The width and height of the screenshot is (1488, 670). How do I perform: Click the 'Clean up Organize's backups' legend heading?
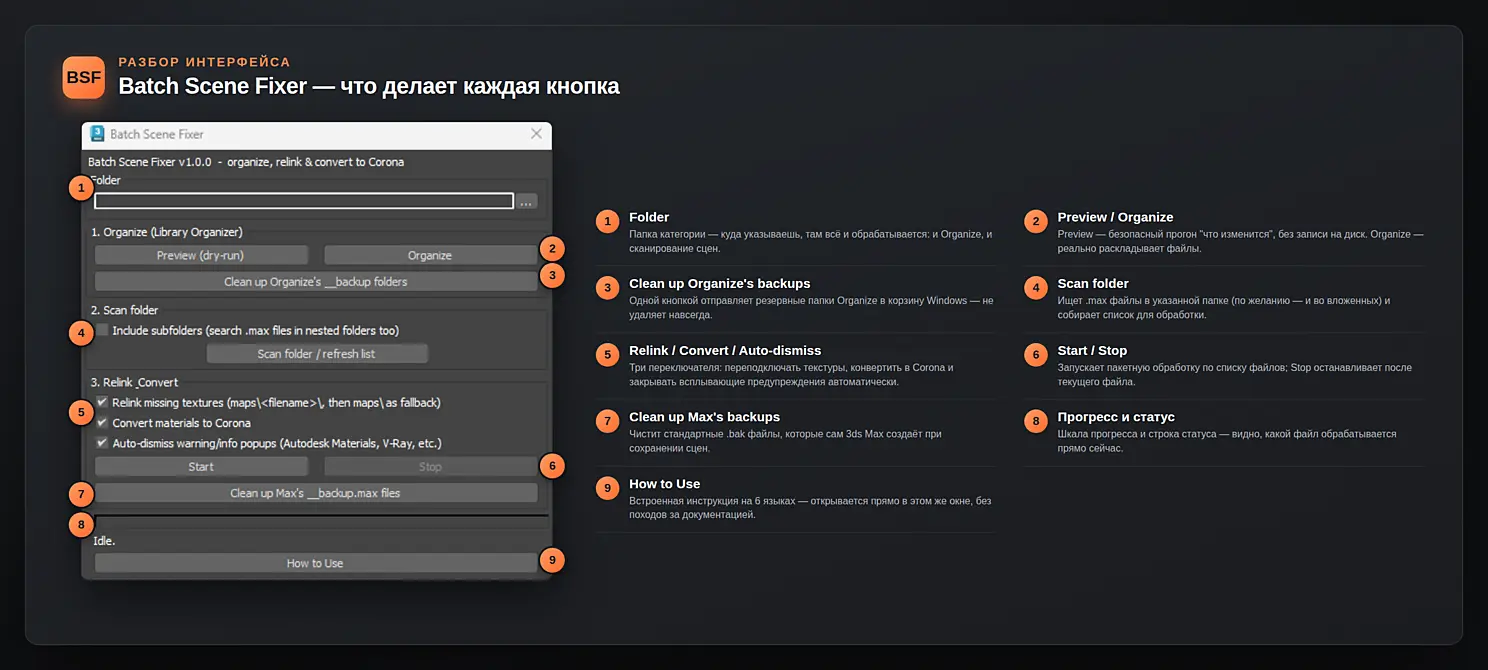(720, 283)
